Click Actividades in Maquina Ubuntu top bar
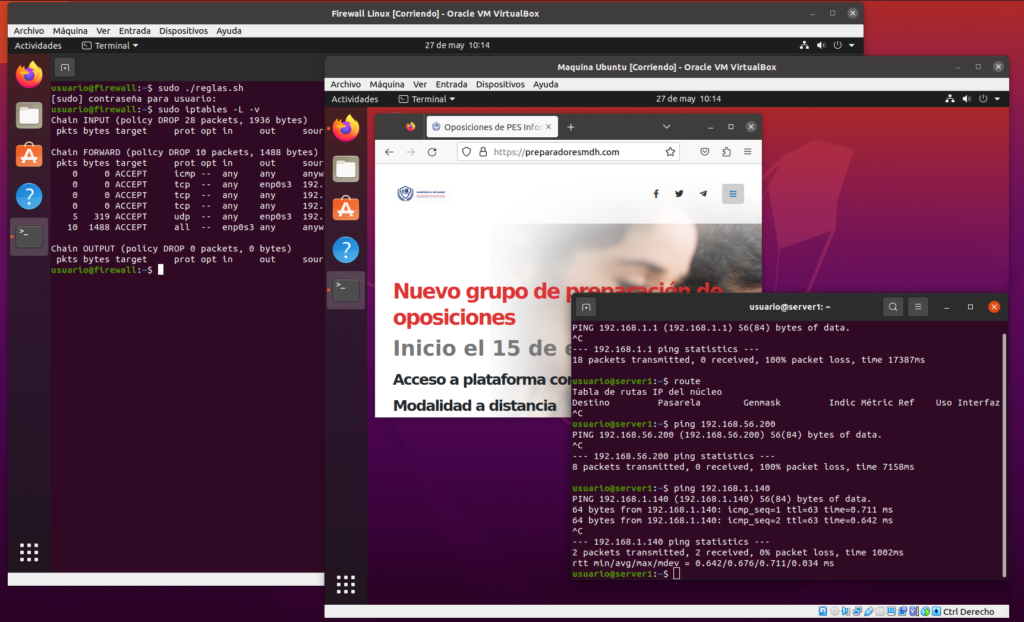This screenshot has height=622, width=1024. click(x=355, y=99)
